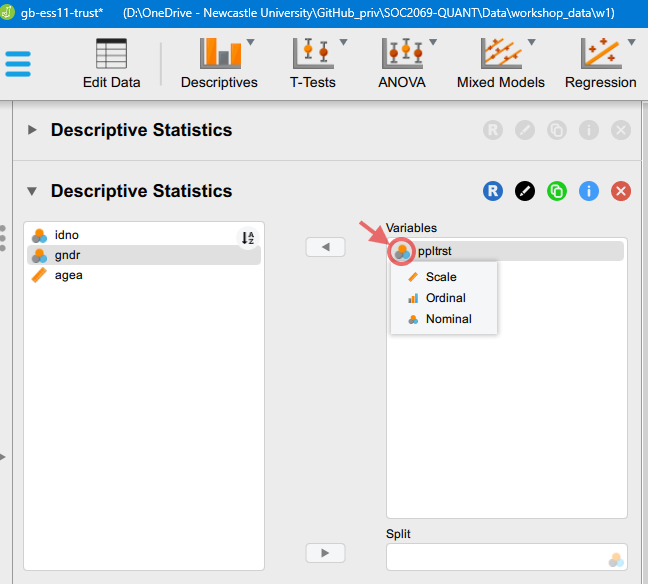Image resolution: width=648 pixels, height=584 pixels.
Task: Open the hamburger main menu
Action: coord(18,63)
